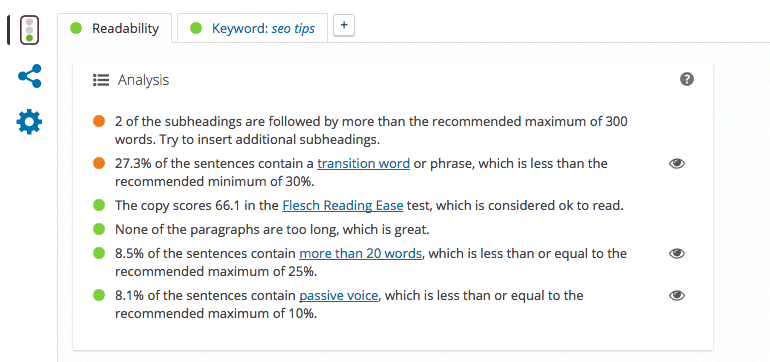Click green dot beside Flesch Reading Ease result
The height and width of the screenshot is (362, 770).
pos(99,205)
